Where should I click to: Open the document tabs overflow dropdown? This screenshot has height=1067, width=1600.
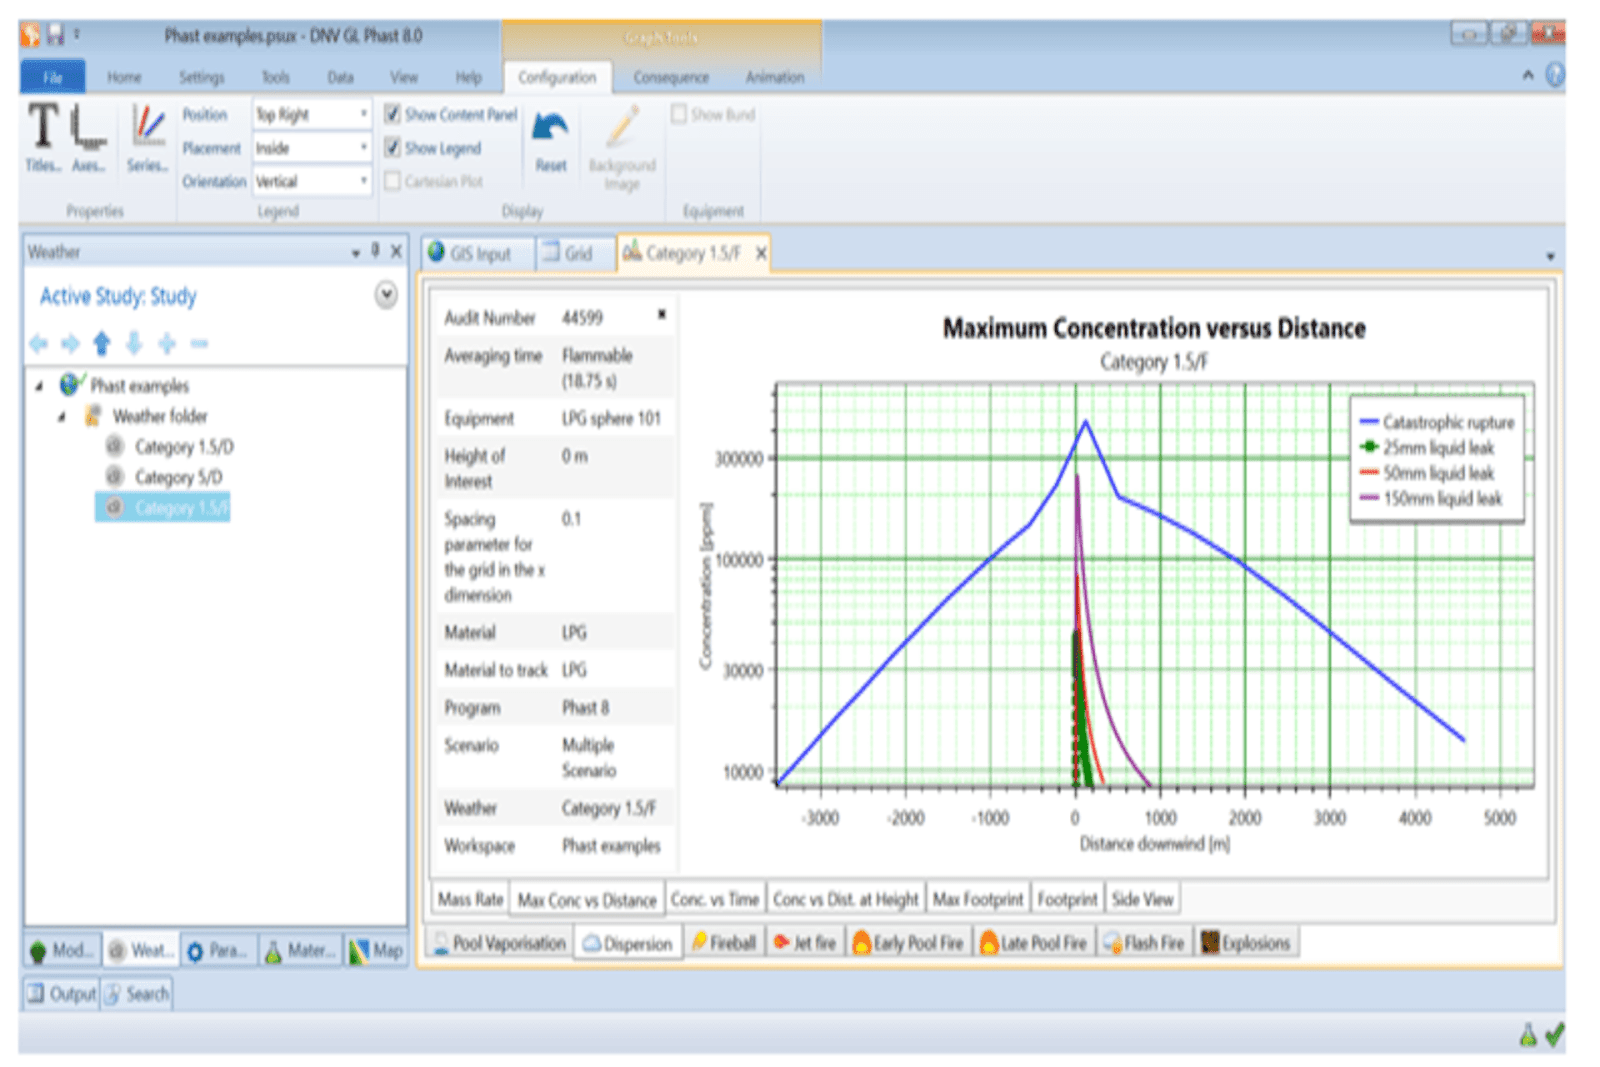tap(1550, 257)
